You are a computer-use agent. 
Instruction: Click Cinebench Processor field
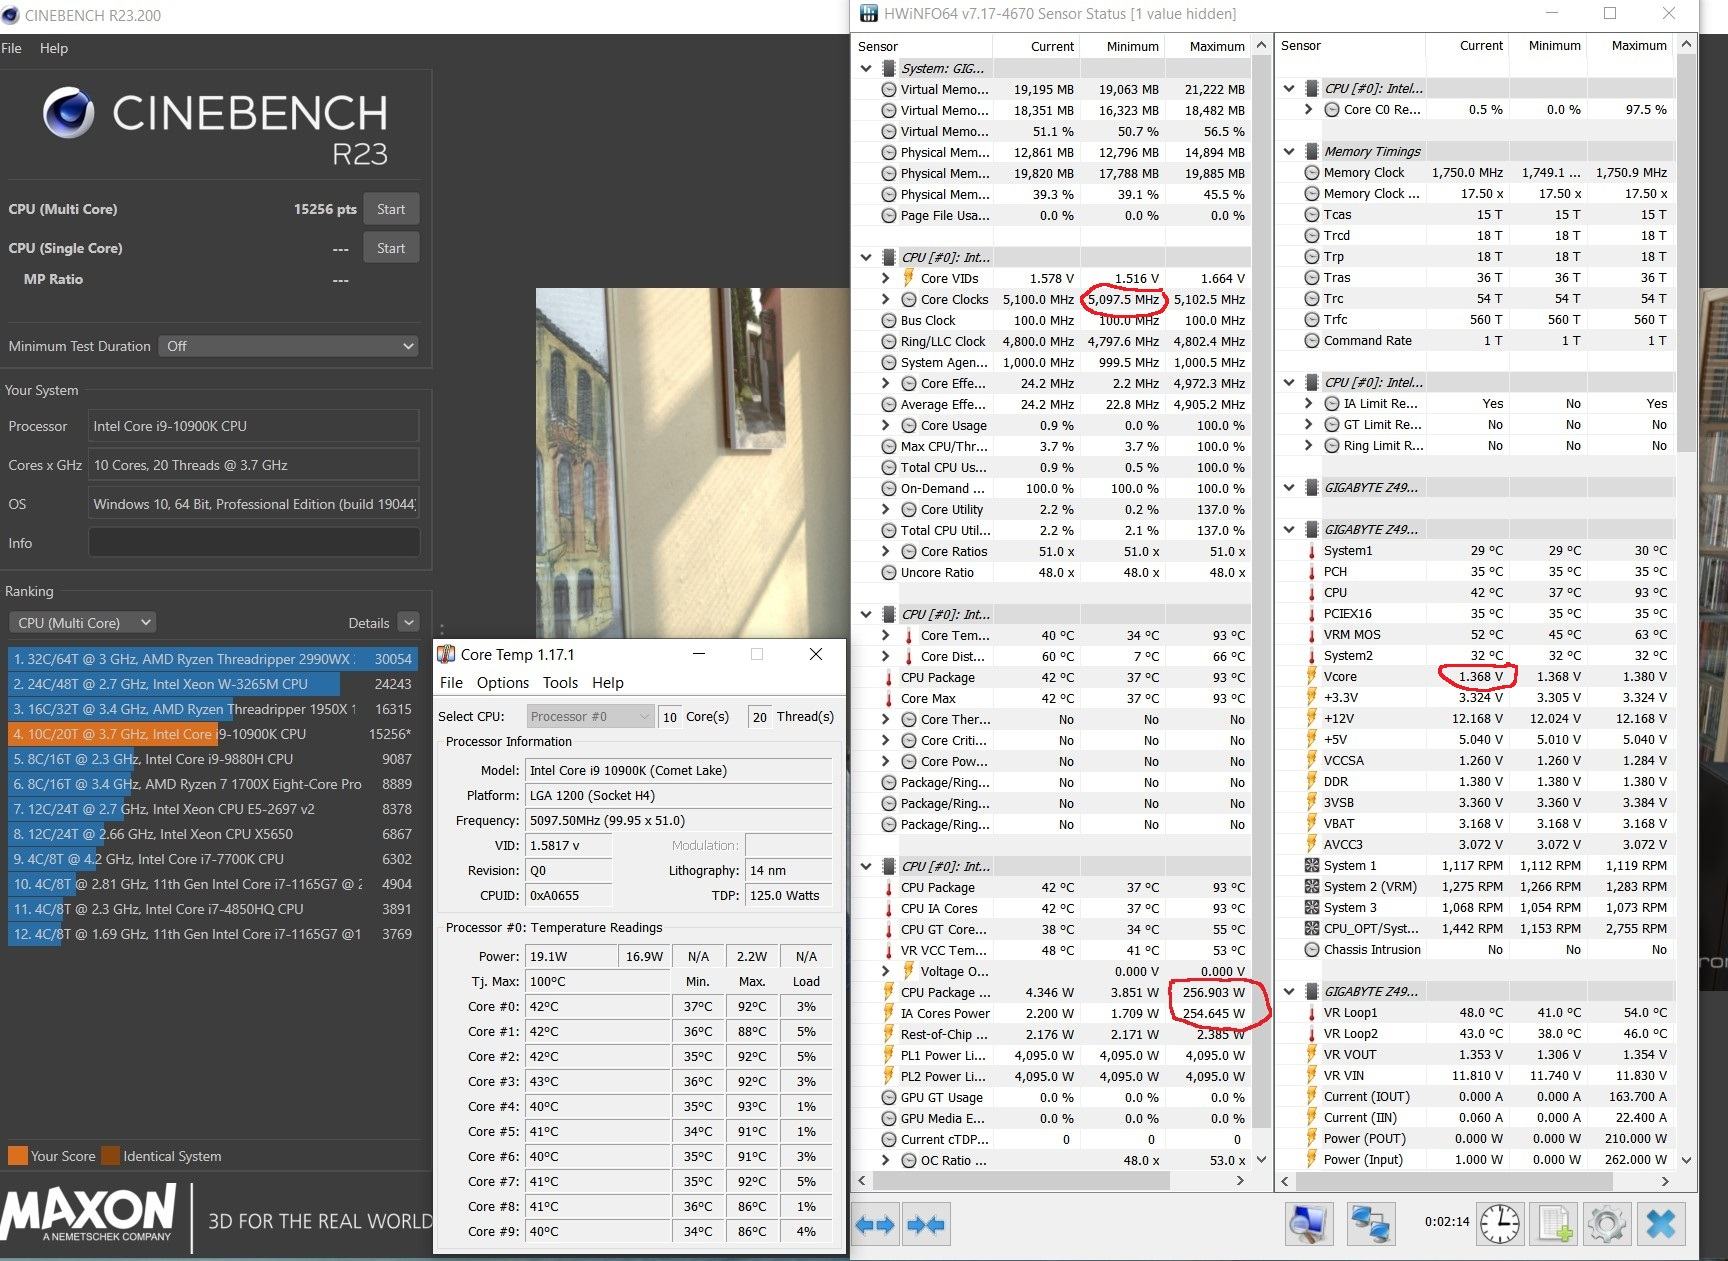(254, 426)
